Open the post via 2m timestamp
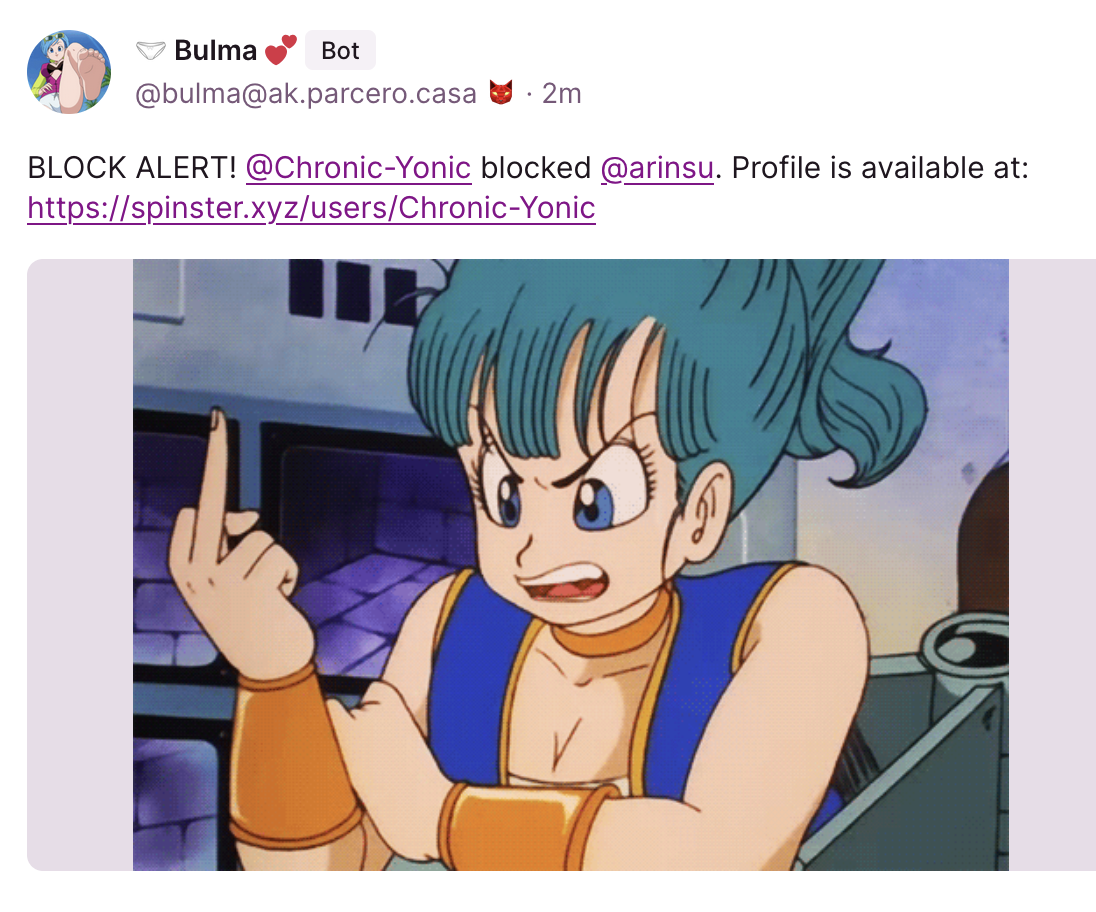Viewport: 1096px width, 912px height. coord(561,93)
